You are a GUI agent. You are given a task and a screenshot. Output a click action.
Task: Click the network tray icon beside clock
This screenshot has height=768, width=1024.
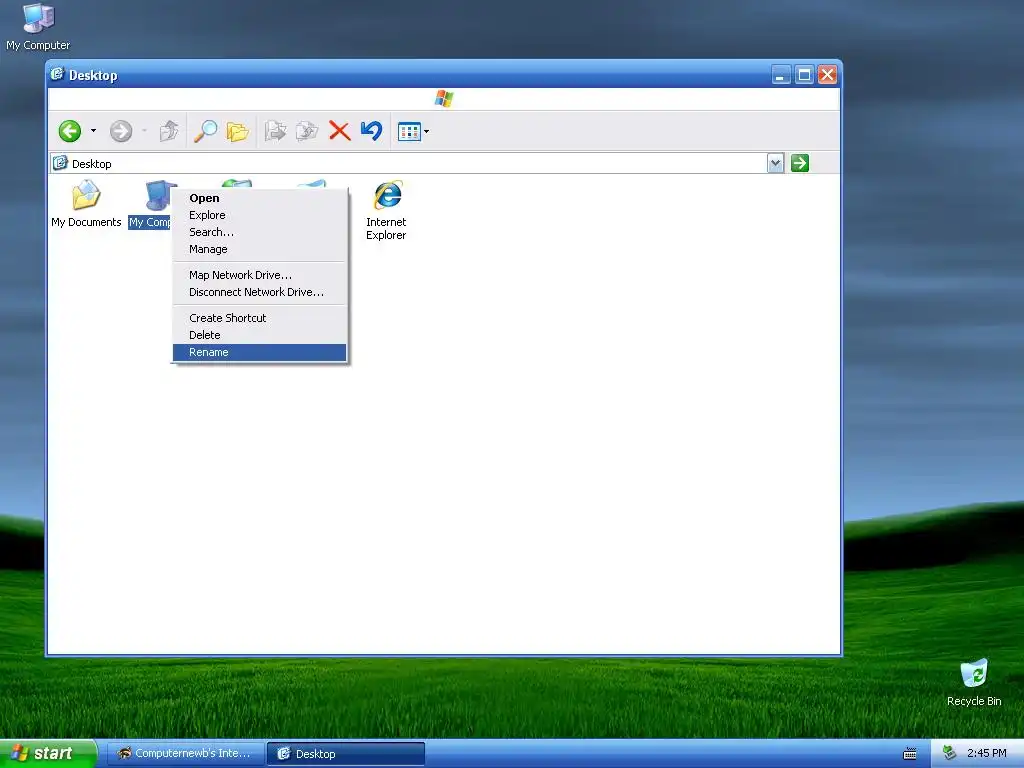click(950, 753)
